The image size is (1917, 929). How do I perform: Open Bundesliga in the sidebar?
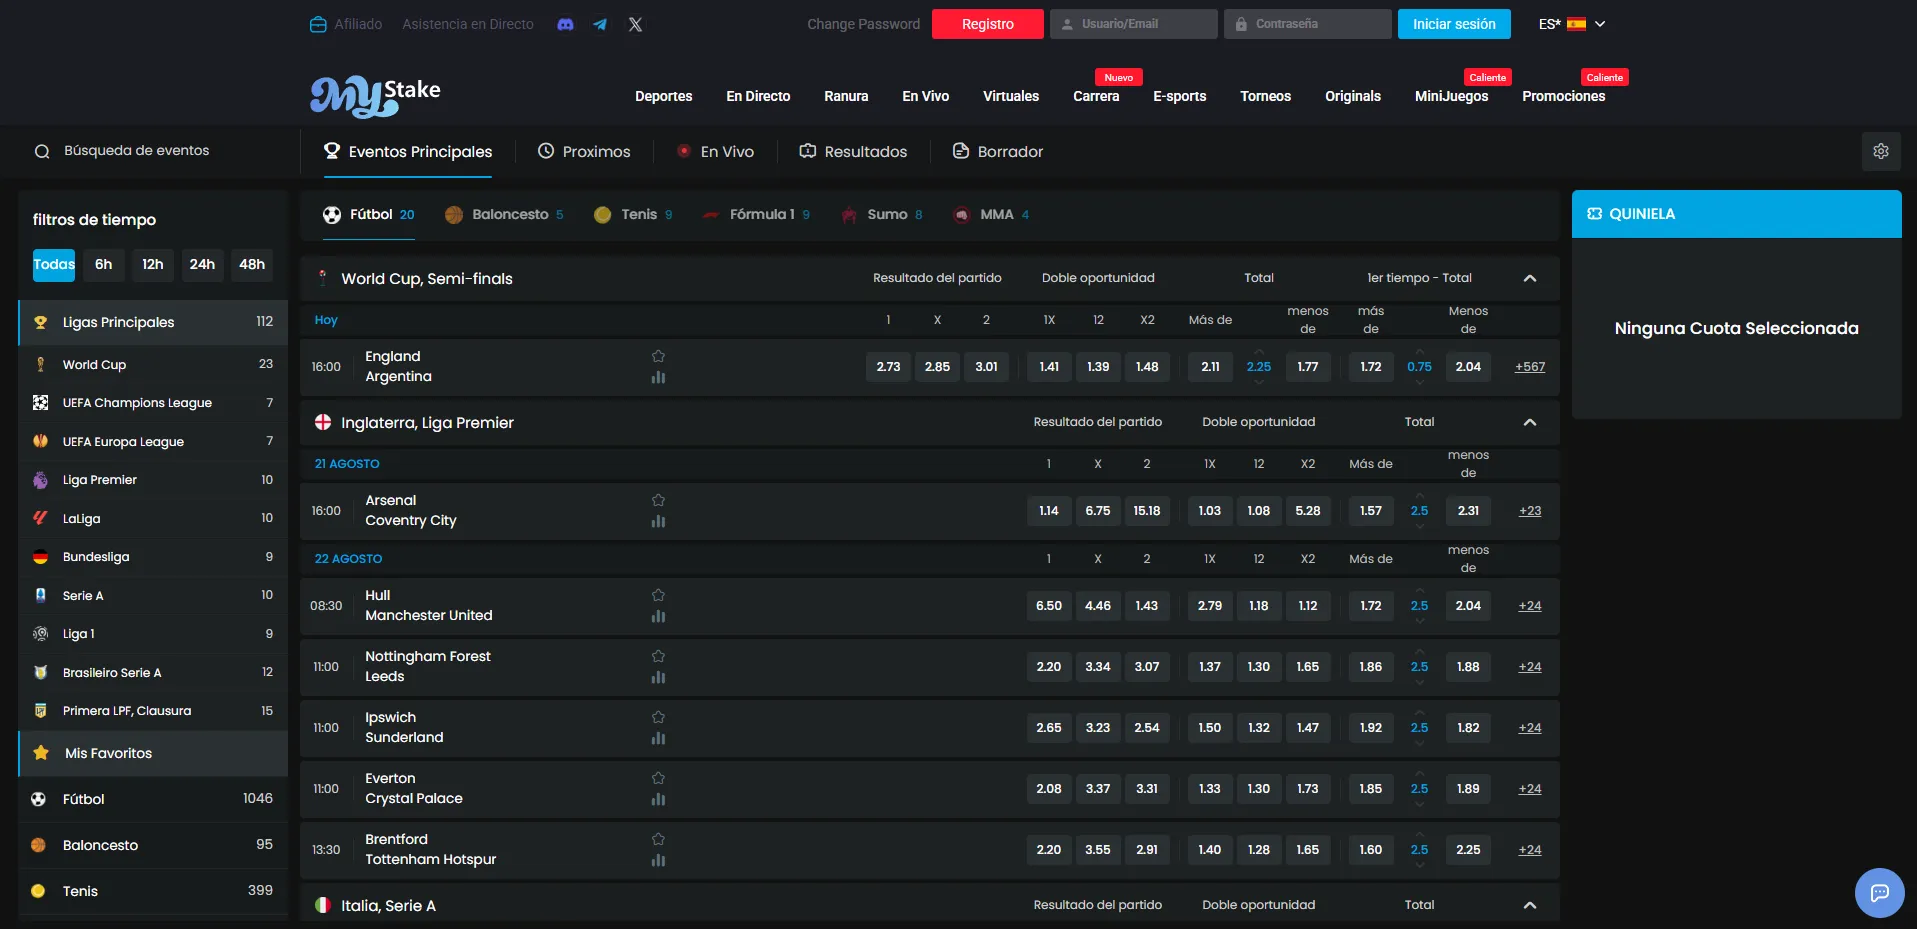point(153,557)
